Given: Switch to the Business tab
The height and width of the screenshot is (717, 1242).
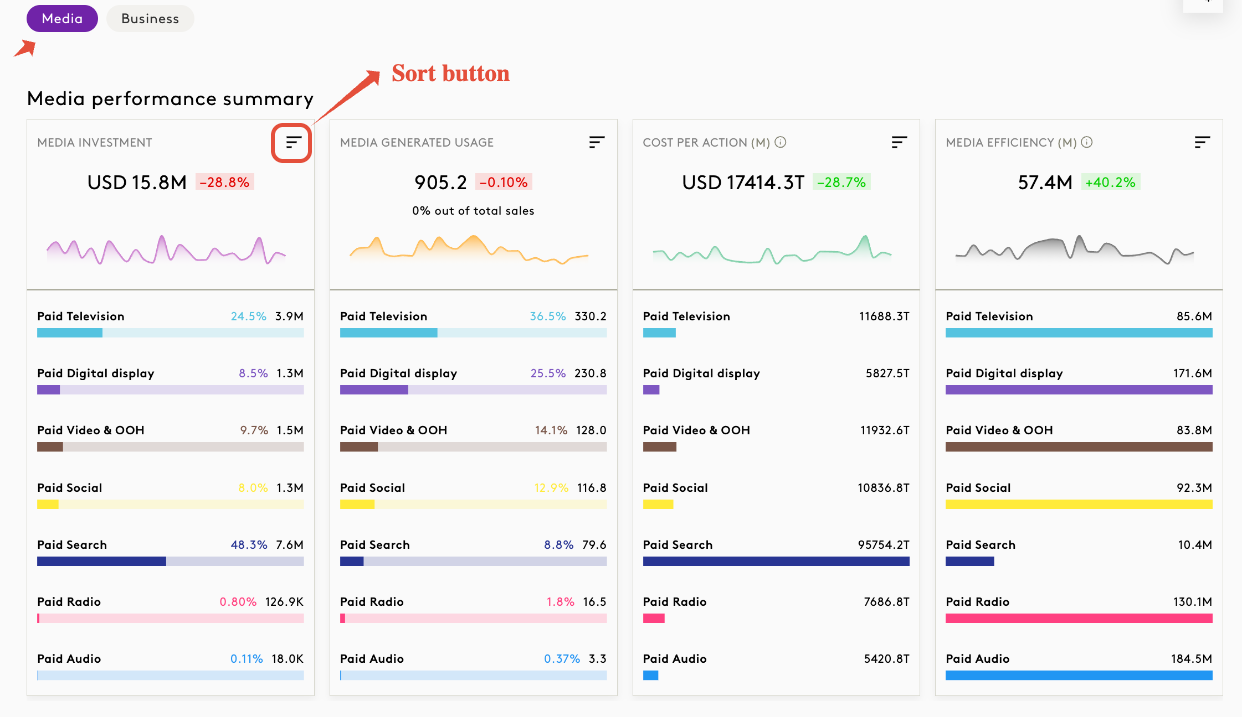Looking at the screenshot, I should pos(150,19).
